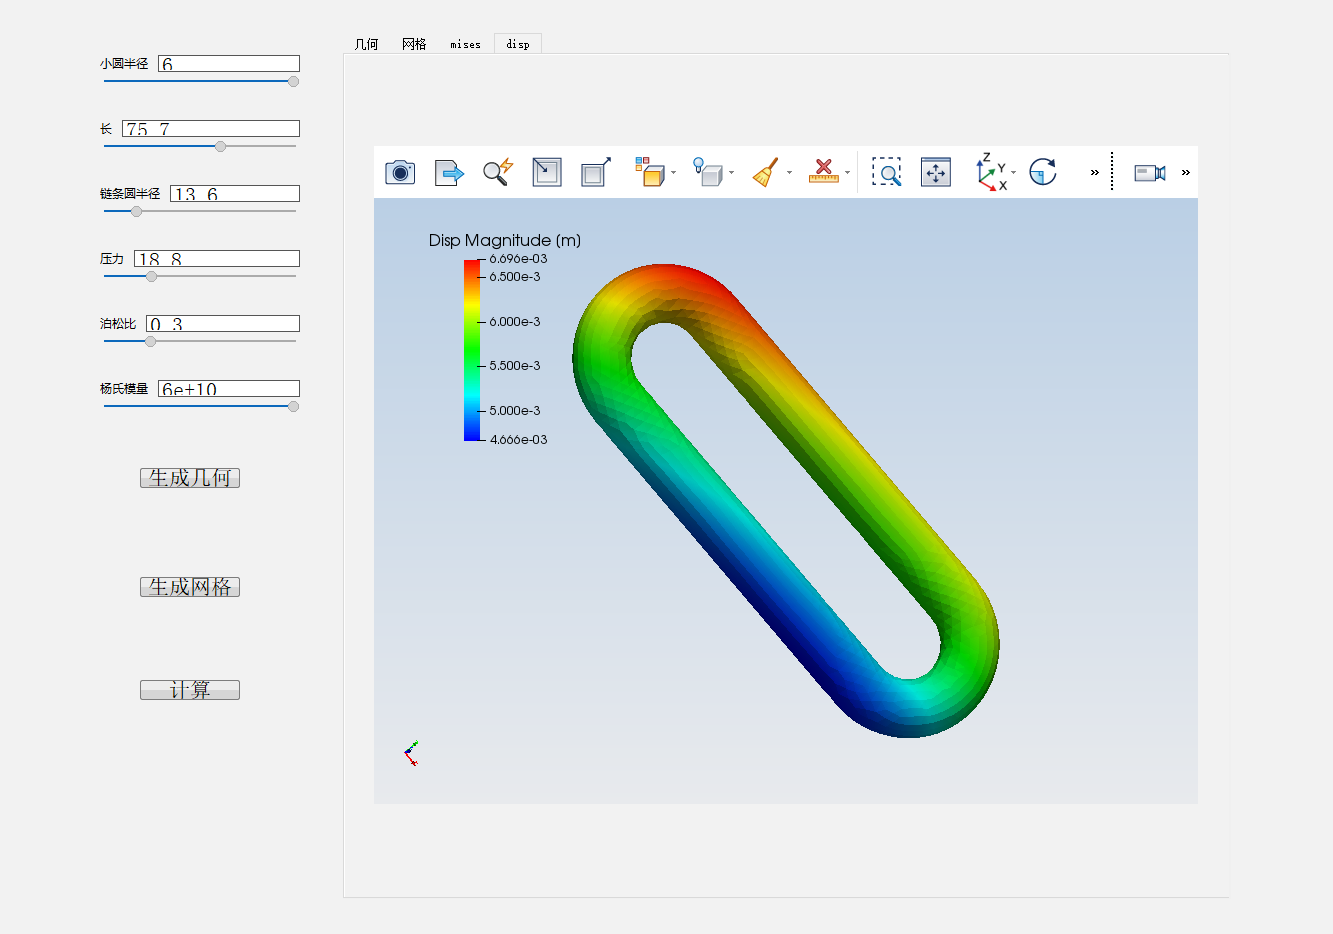This screenshot has width=1333, height=934.
Task: Switch to the 网格 tab
Action: coord(414,44)
